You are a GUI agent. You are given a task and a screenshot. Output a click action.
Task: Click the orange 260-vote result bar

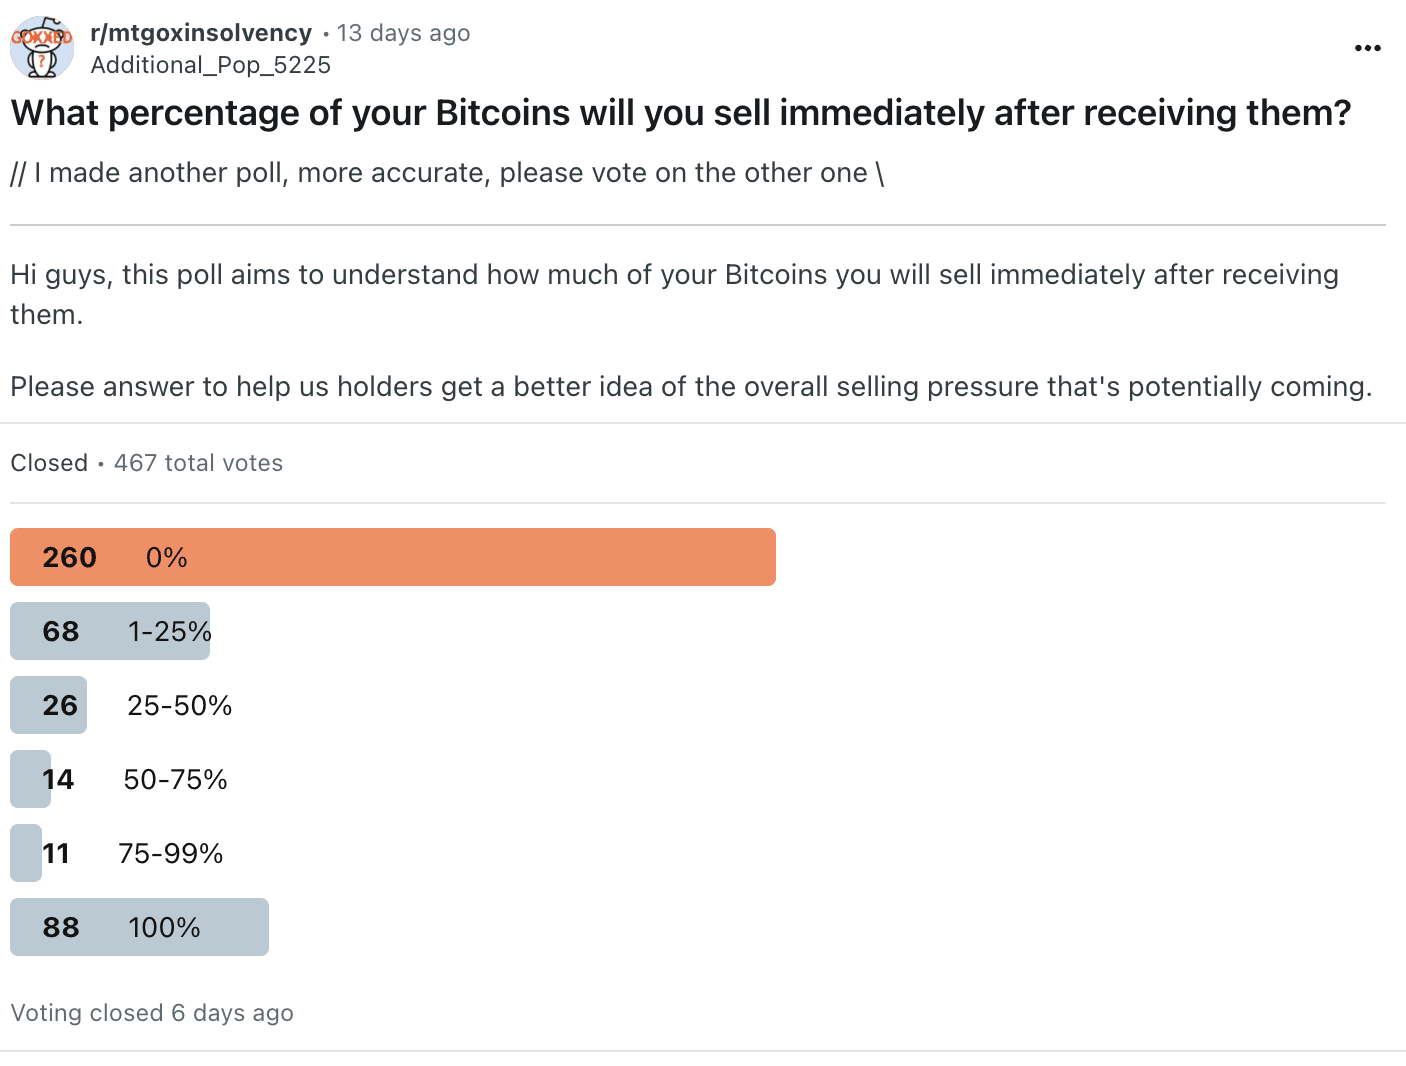coord(392,557)
